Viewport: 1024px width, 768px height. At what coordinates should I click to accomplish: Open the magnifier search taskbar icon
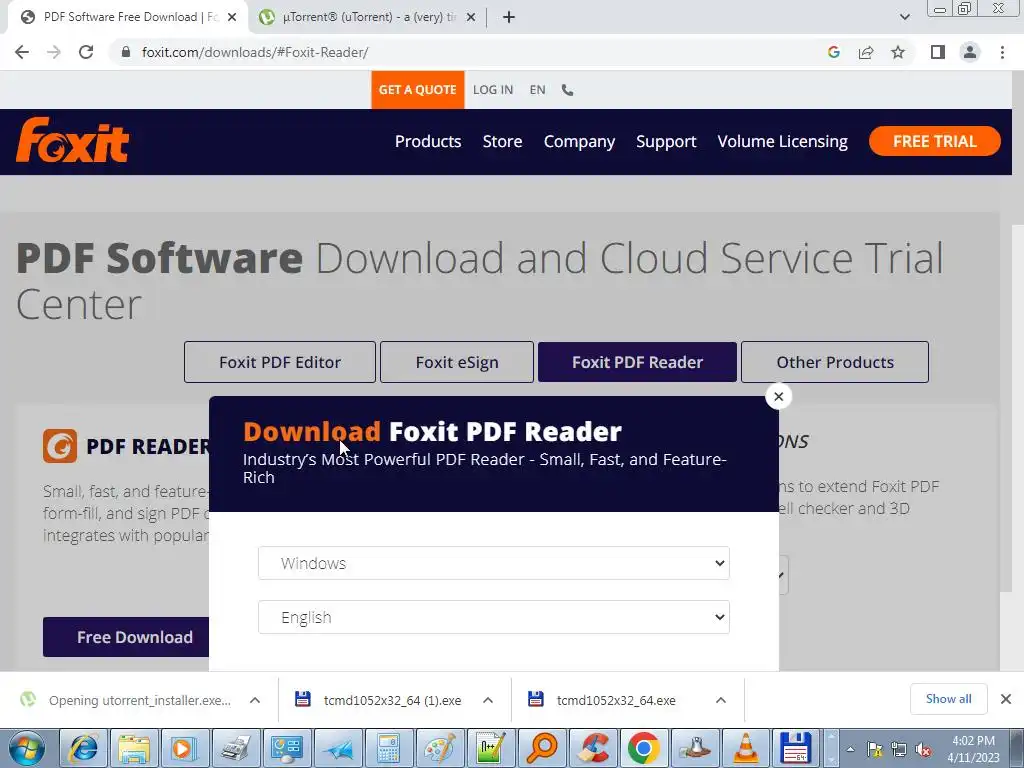point(542,748)
